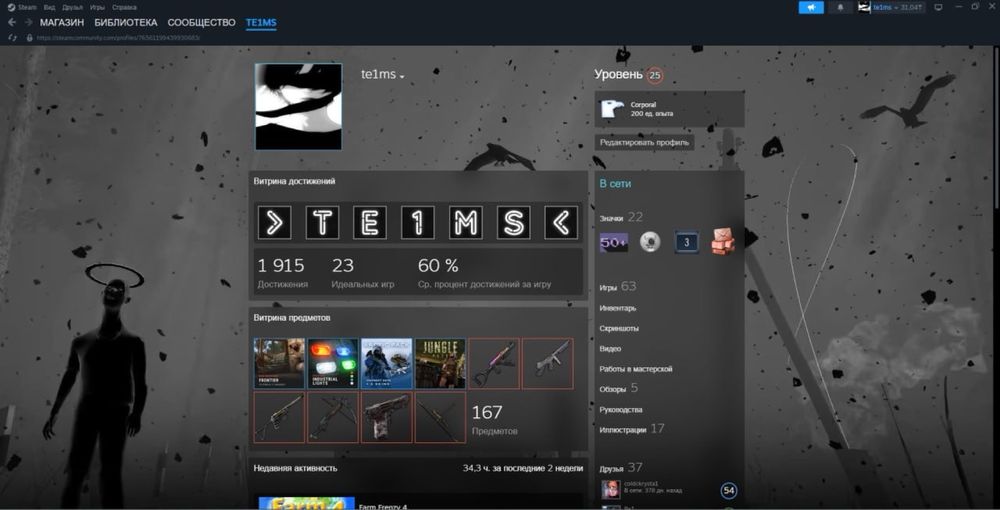
Task: Expand the te1ms account dropdown in top bar
Action: (x=898, y=8)
